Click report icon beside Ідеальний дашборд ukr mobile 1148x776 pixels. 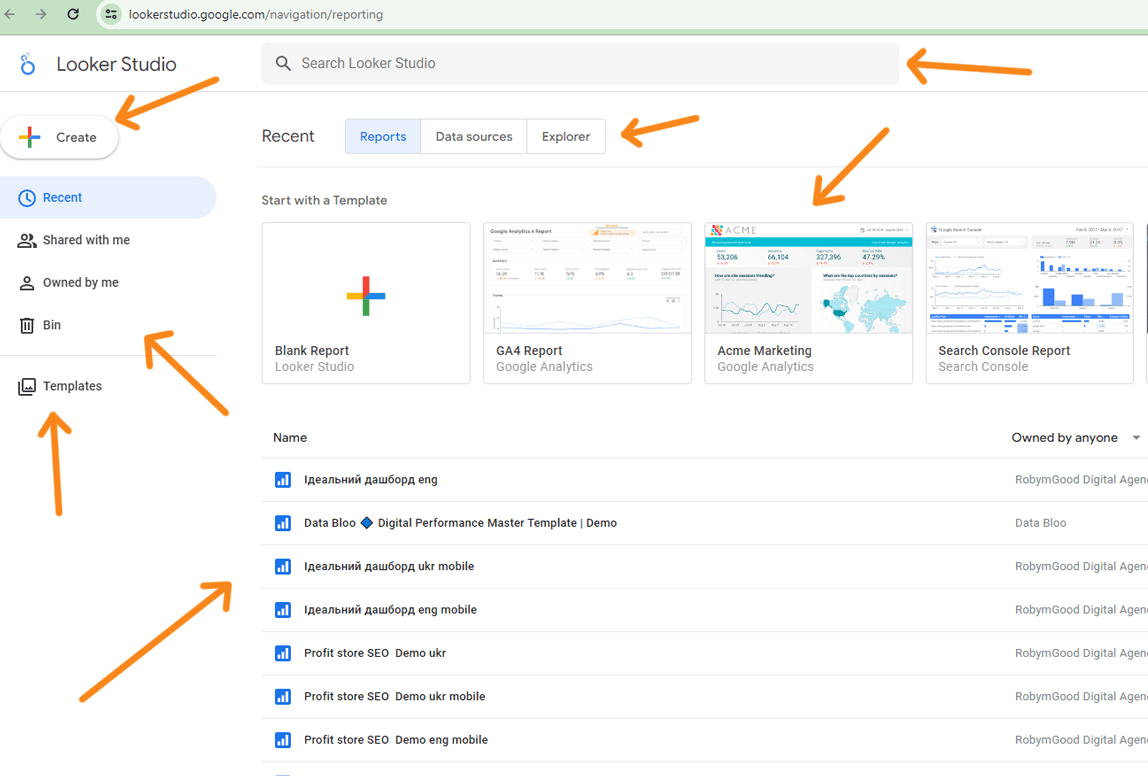pos(283,567)
